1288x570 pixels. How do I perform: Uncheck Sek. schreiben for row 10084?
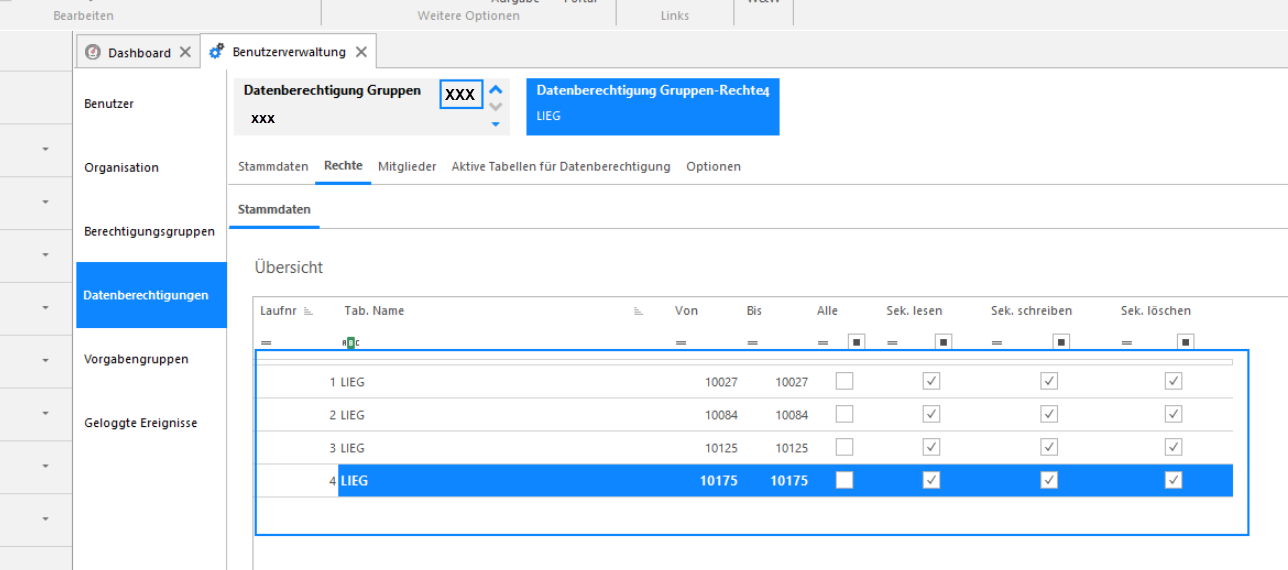coord(1049,414)
